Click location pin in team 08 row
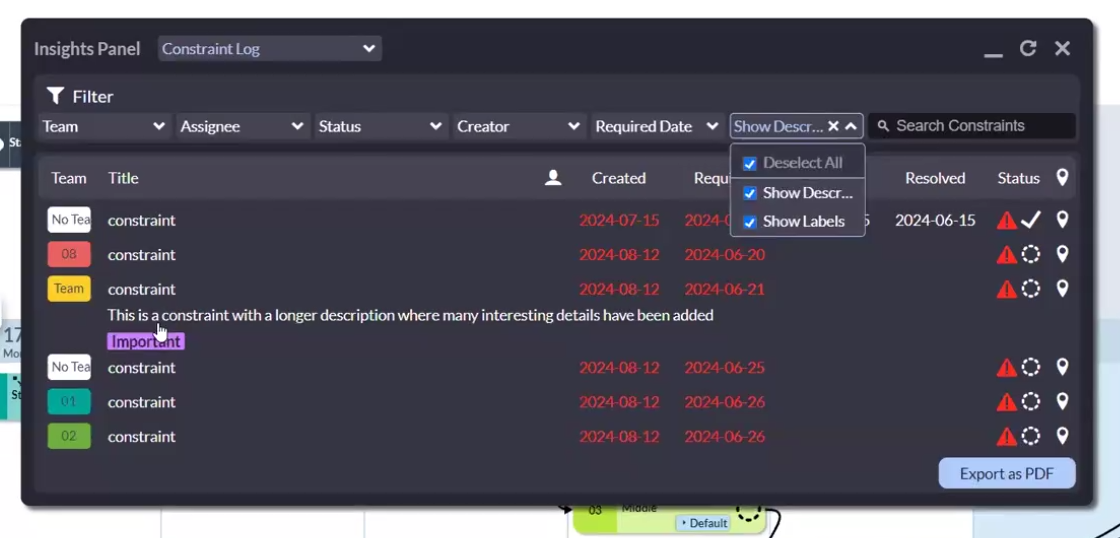This screenshot has height=538, width=1120. coord(1062,254)
